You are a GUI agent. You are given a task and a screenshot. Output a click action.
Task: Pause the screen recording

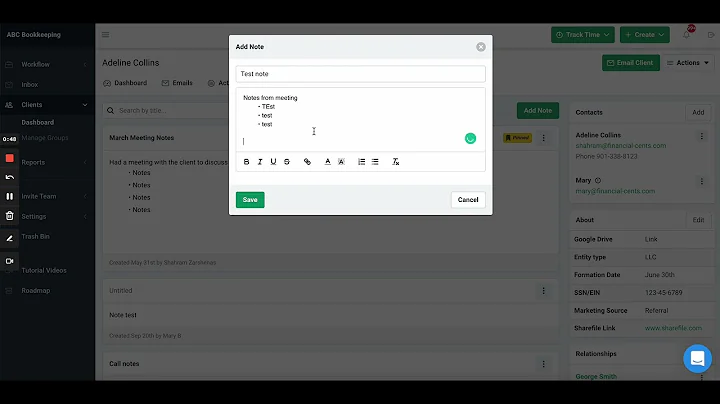pyautogui.click(x=10, y=196)
